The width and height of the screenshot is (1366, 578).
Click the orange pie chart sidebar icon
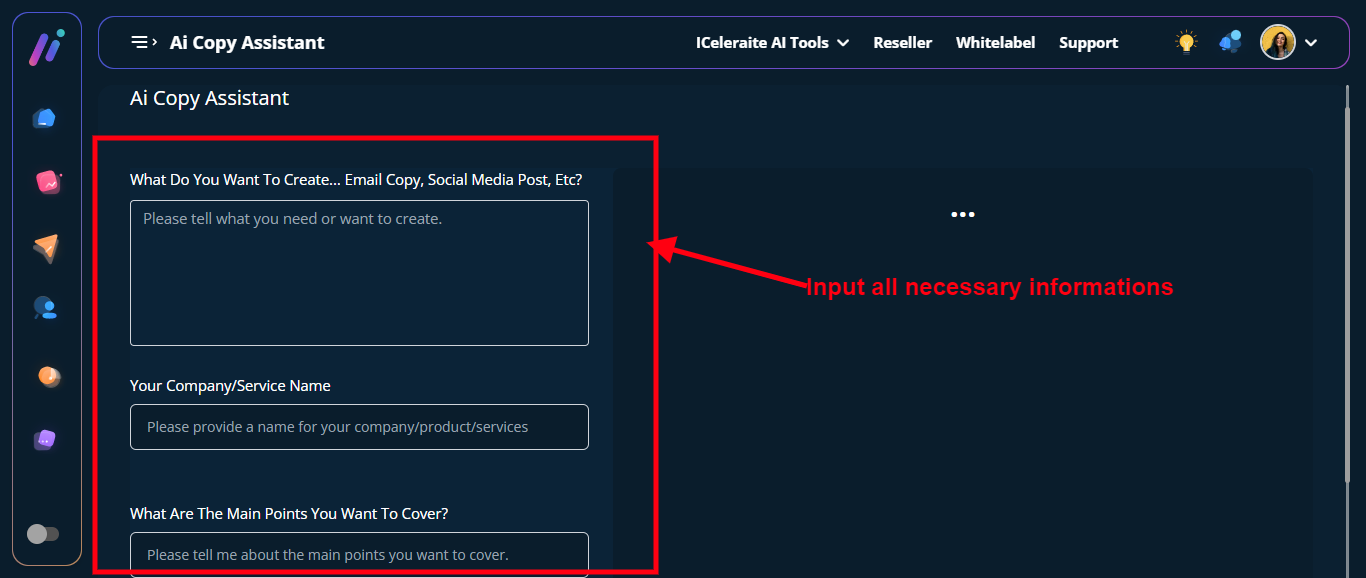point(48,376)
